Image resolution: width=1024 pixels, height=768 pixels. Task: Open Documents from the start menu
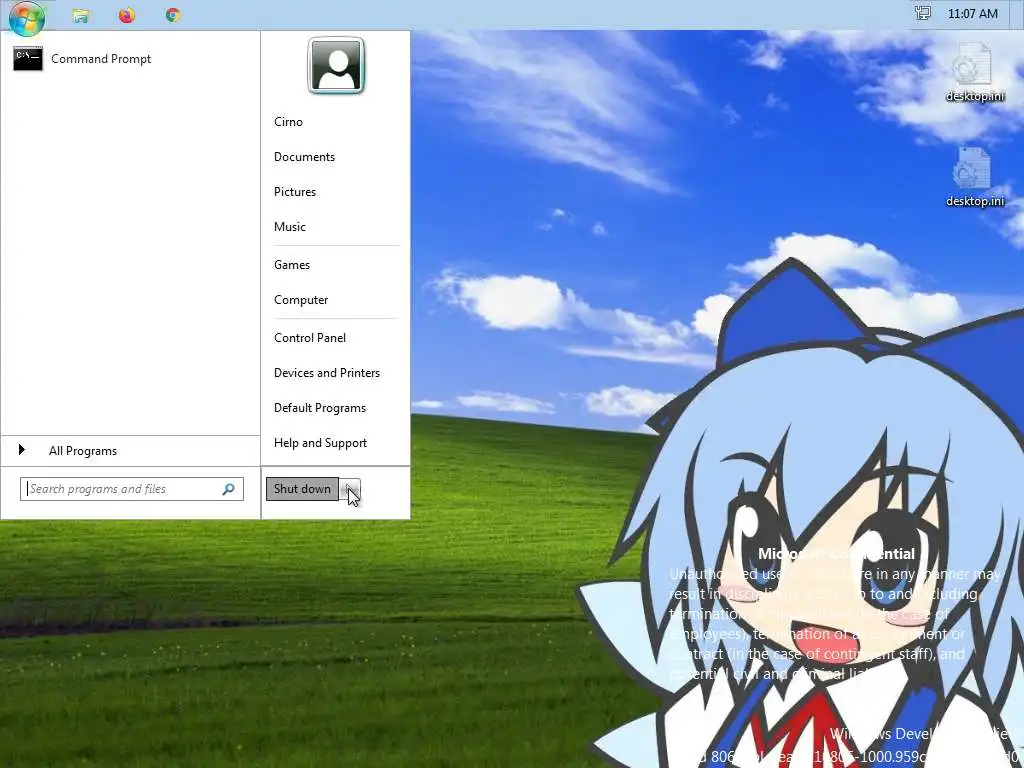pyautogui.click(x=304, y=157)
